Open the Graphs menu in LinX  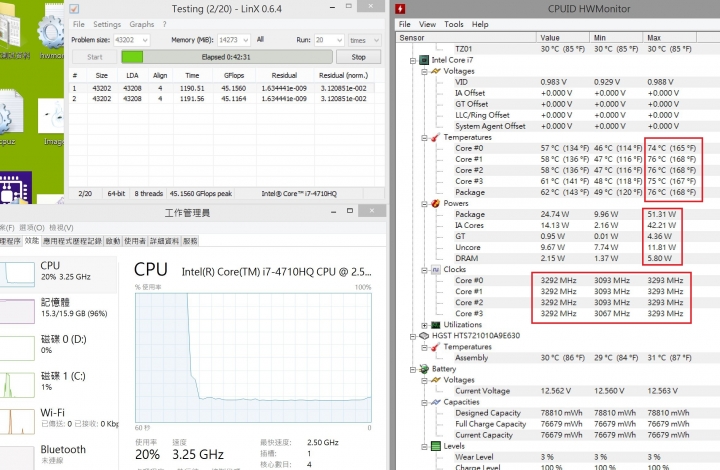(141, 24)
